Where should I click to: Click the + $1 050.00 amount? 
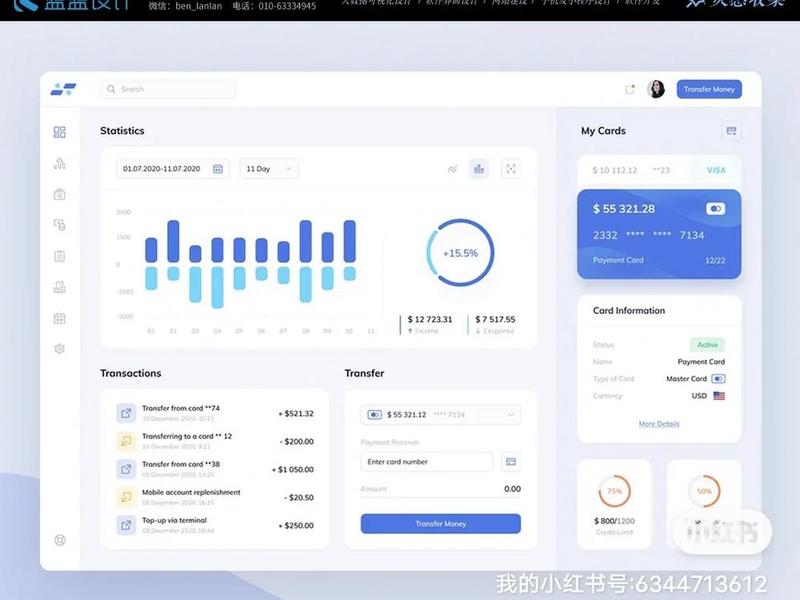click(x=293, y=469)
